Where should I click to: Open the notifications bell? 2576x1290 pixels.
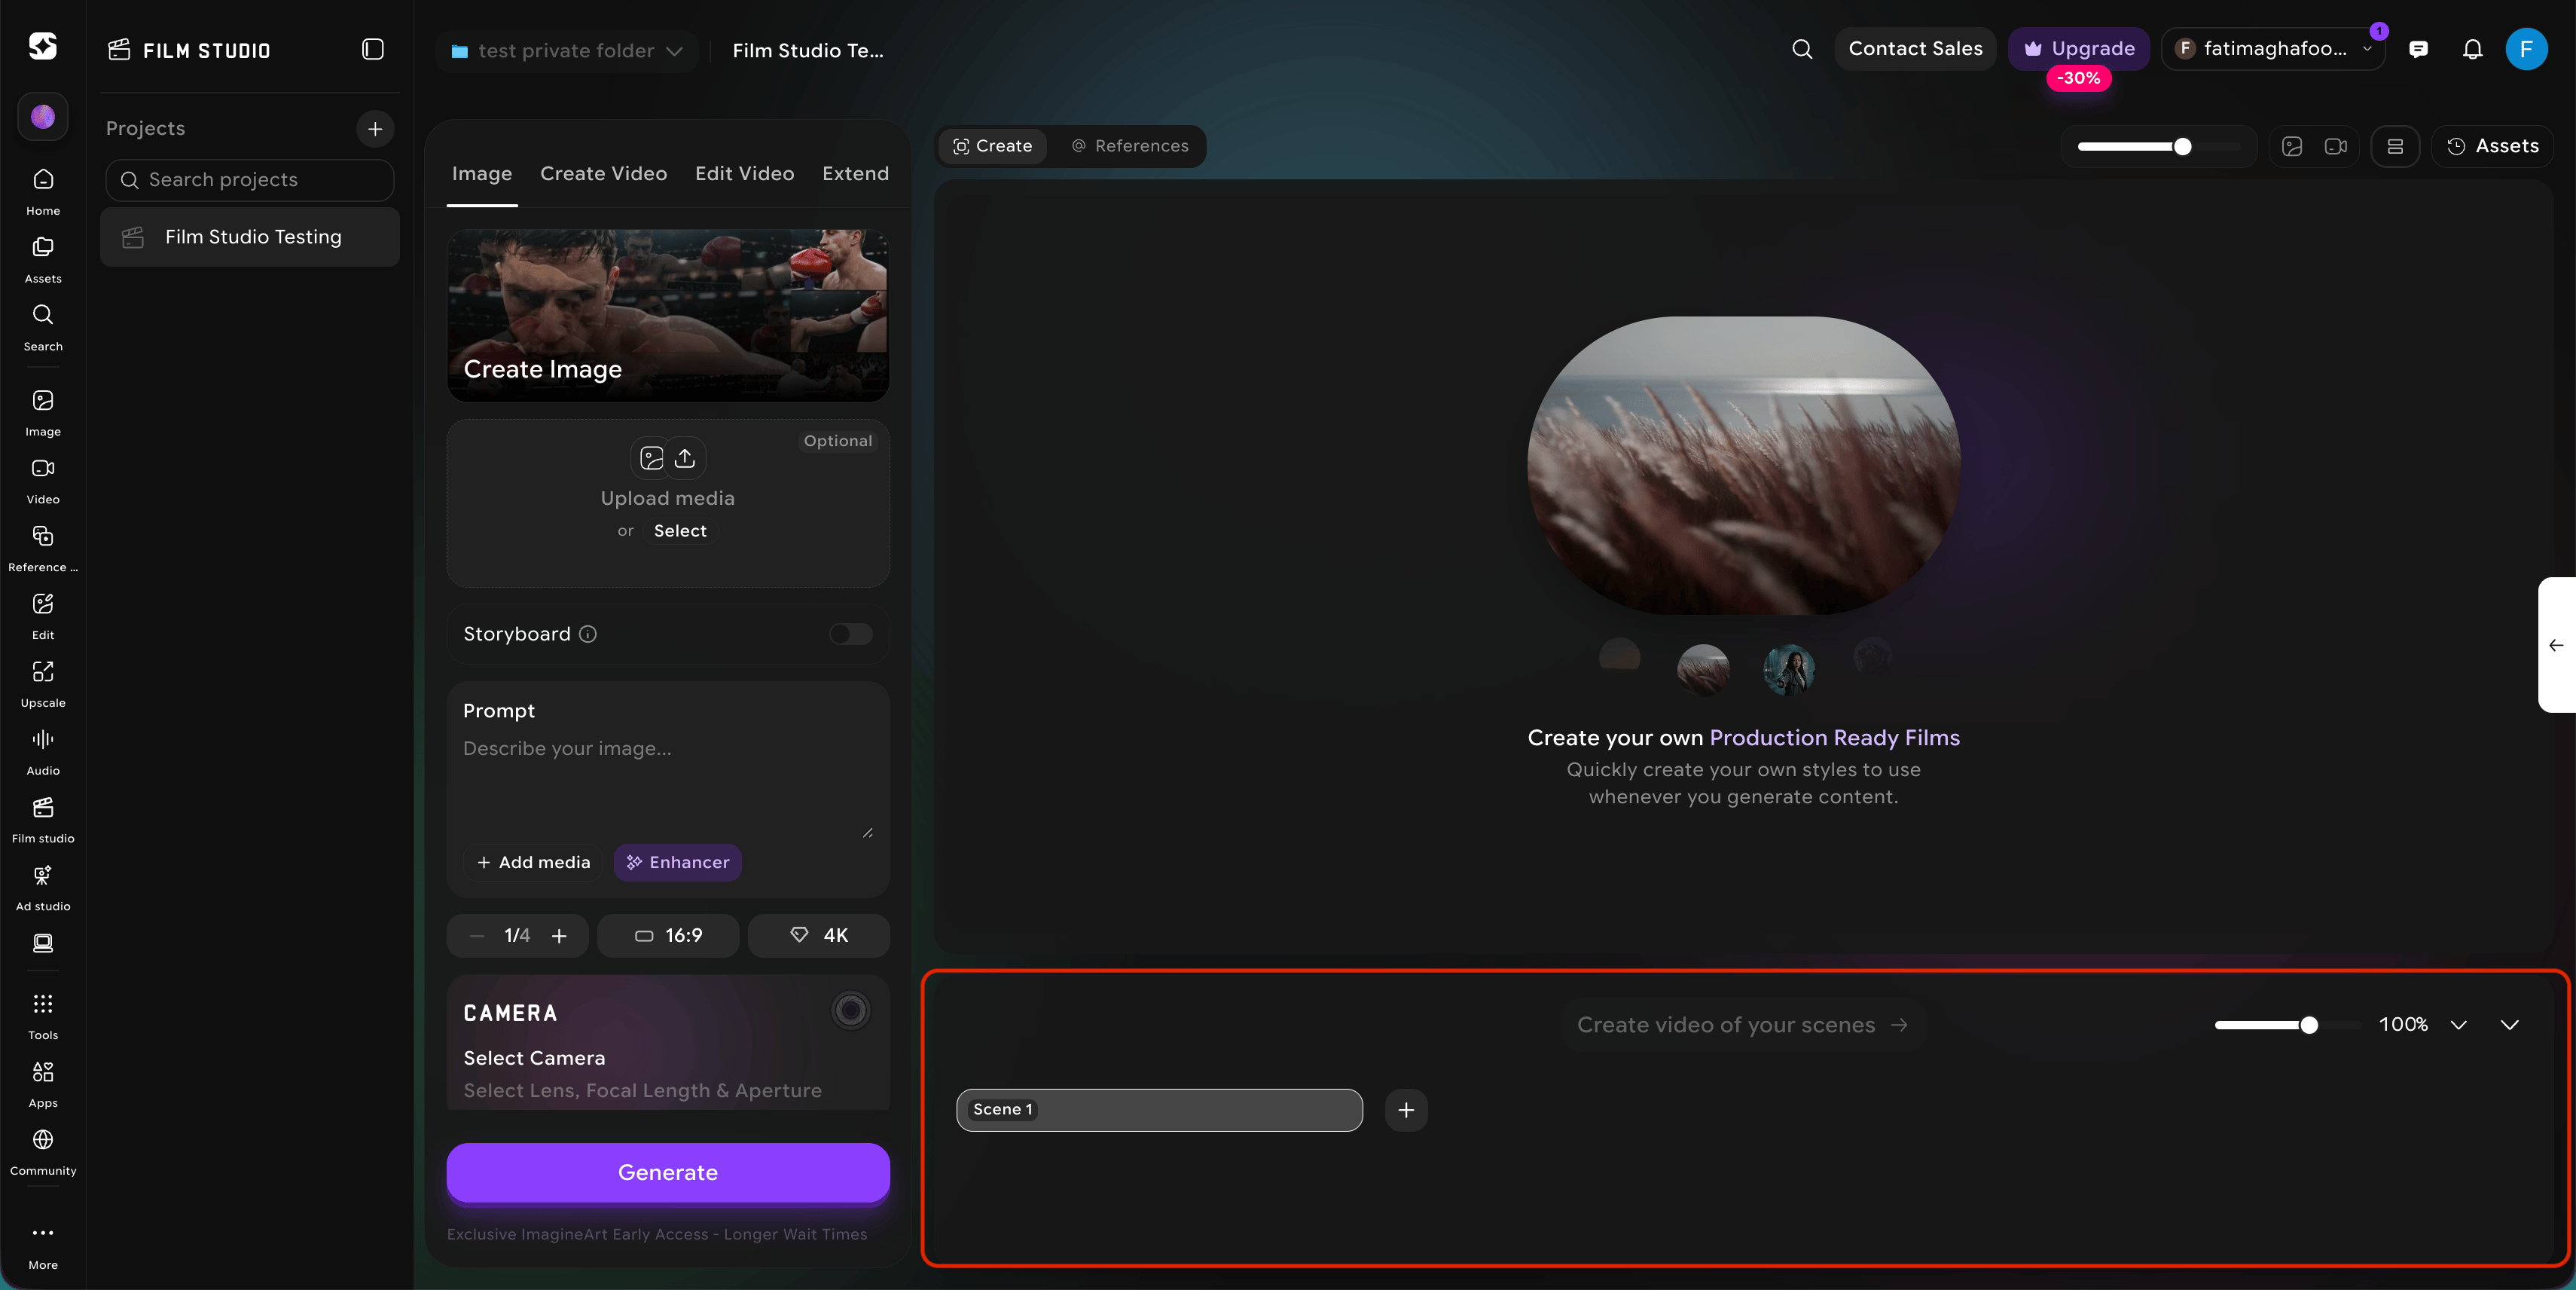tap(2472, 49)
